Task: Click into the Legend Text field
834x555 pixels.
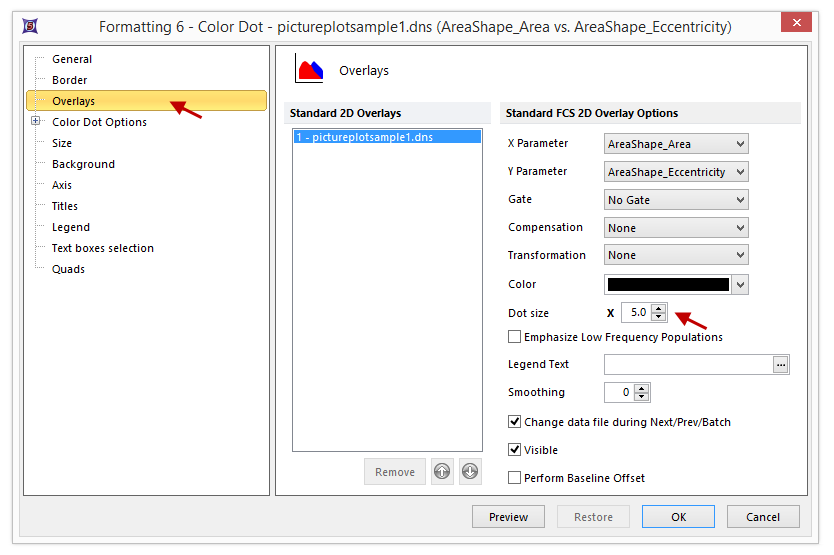Action: (x=687, y=365)
